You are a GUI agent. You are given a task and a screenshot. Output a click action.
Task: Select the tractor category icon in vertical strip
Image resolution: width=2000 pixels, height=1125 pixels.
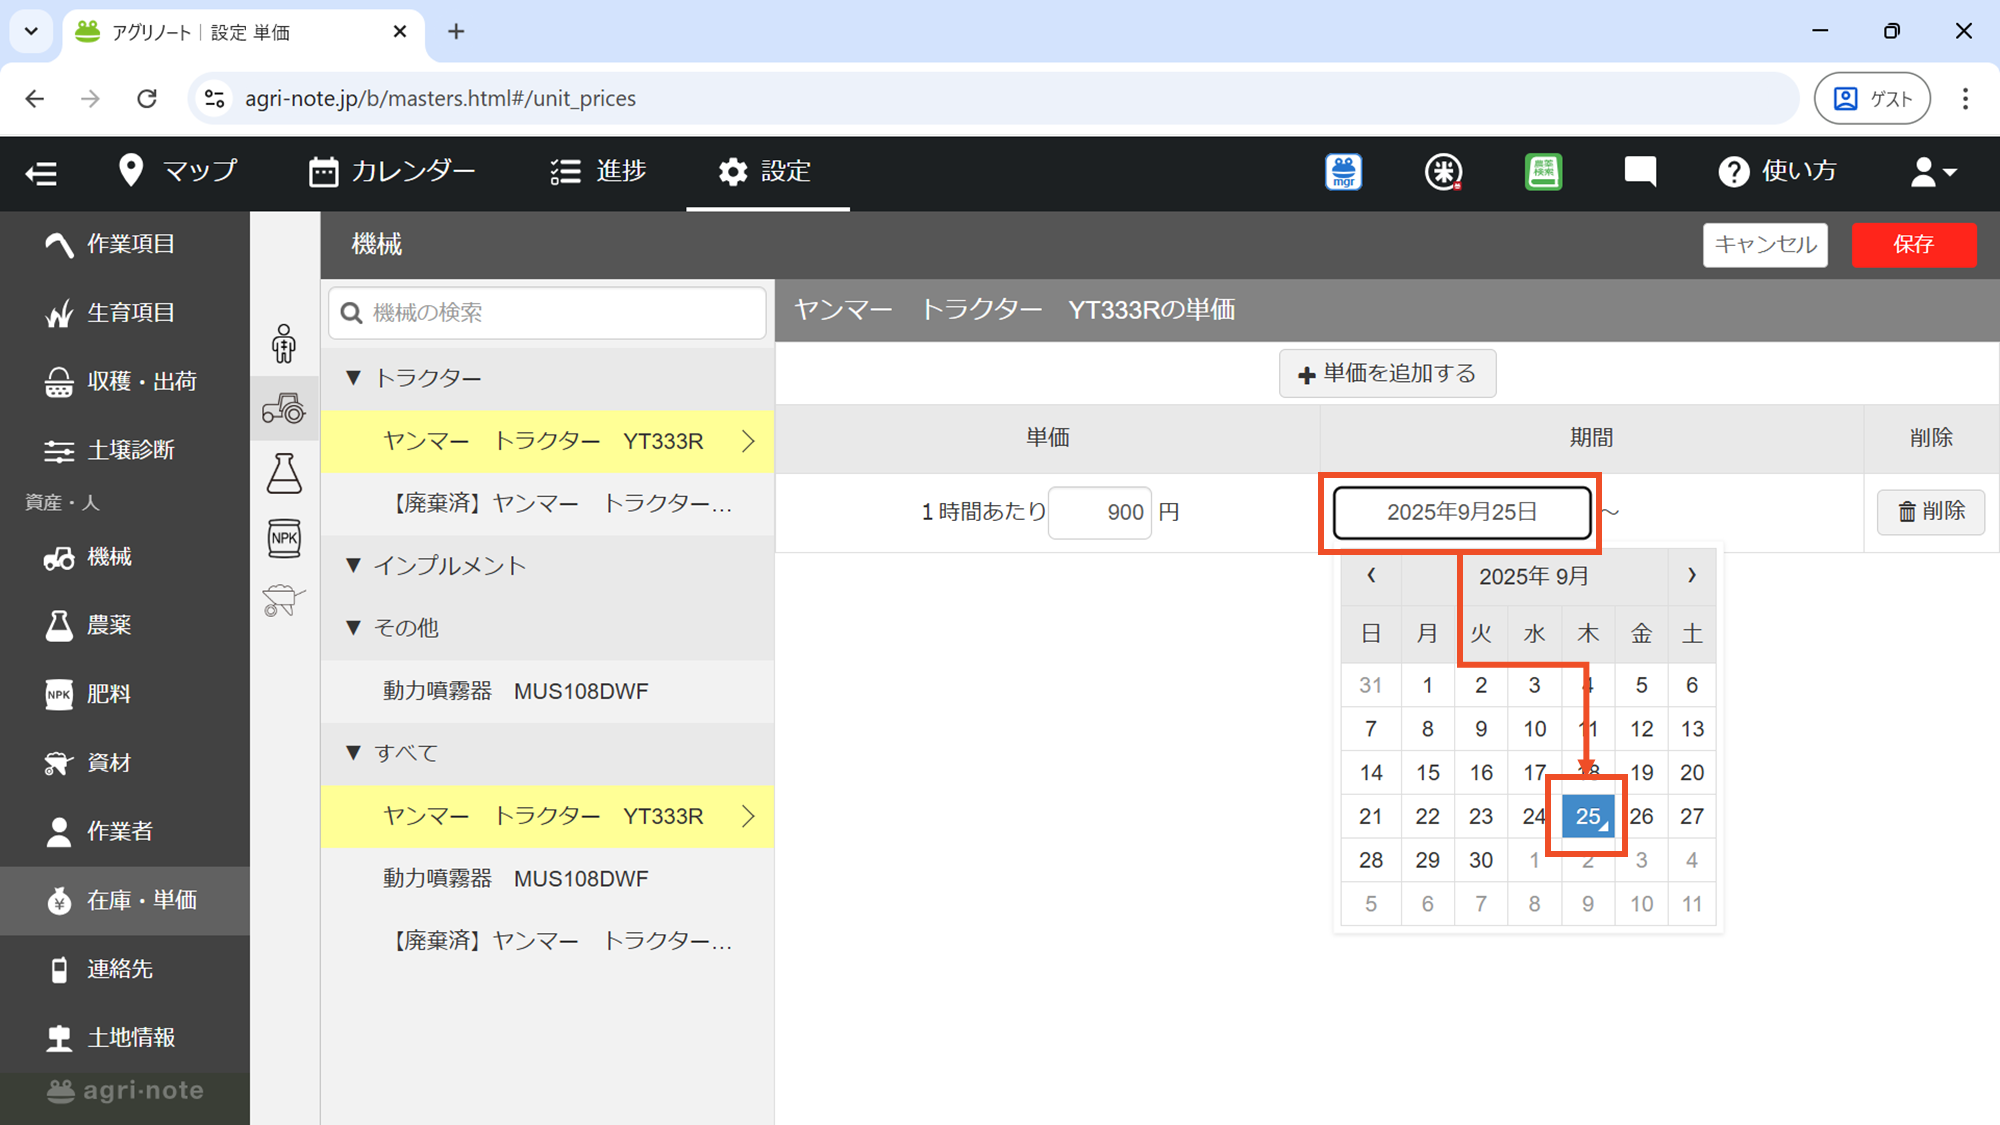[x=284, y=408]
